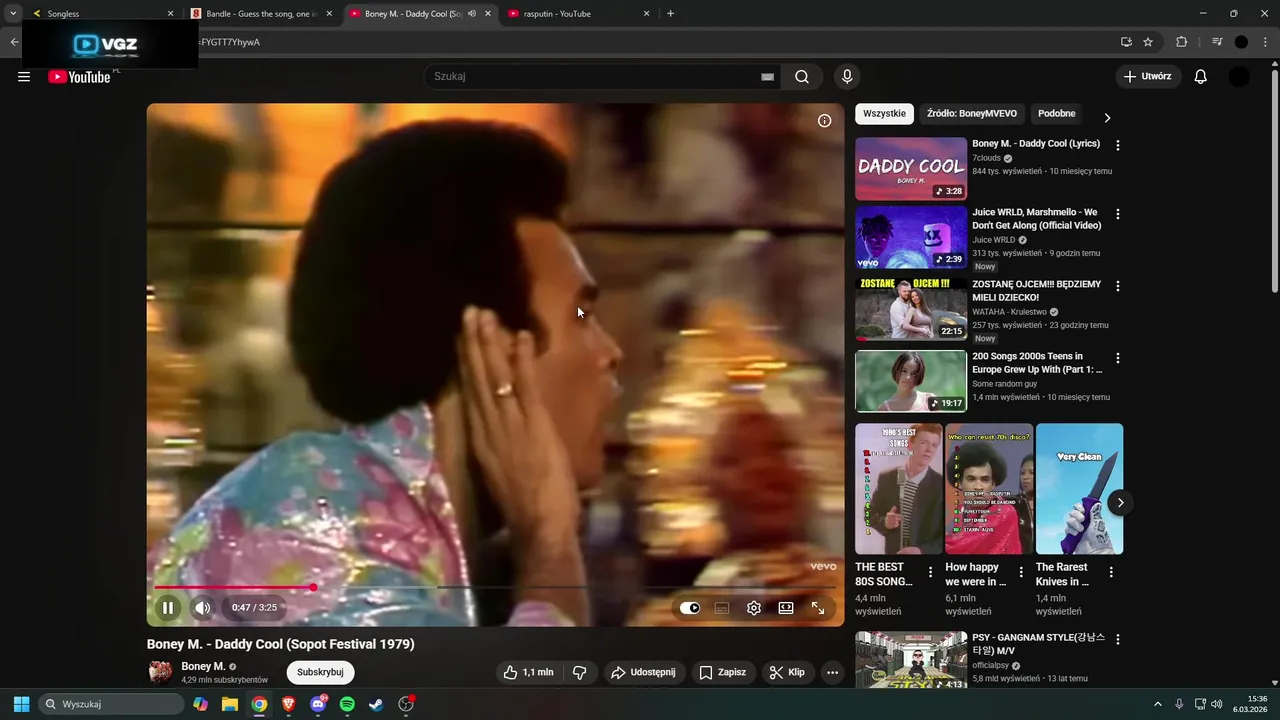Open options for How happy we were short
This screenshot has height=720, width=1280.
point(1021,573)
